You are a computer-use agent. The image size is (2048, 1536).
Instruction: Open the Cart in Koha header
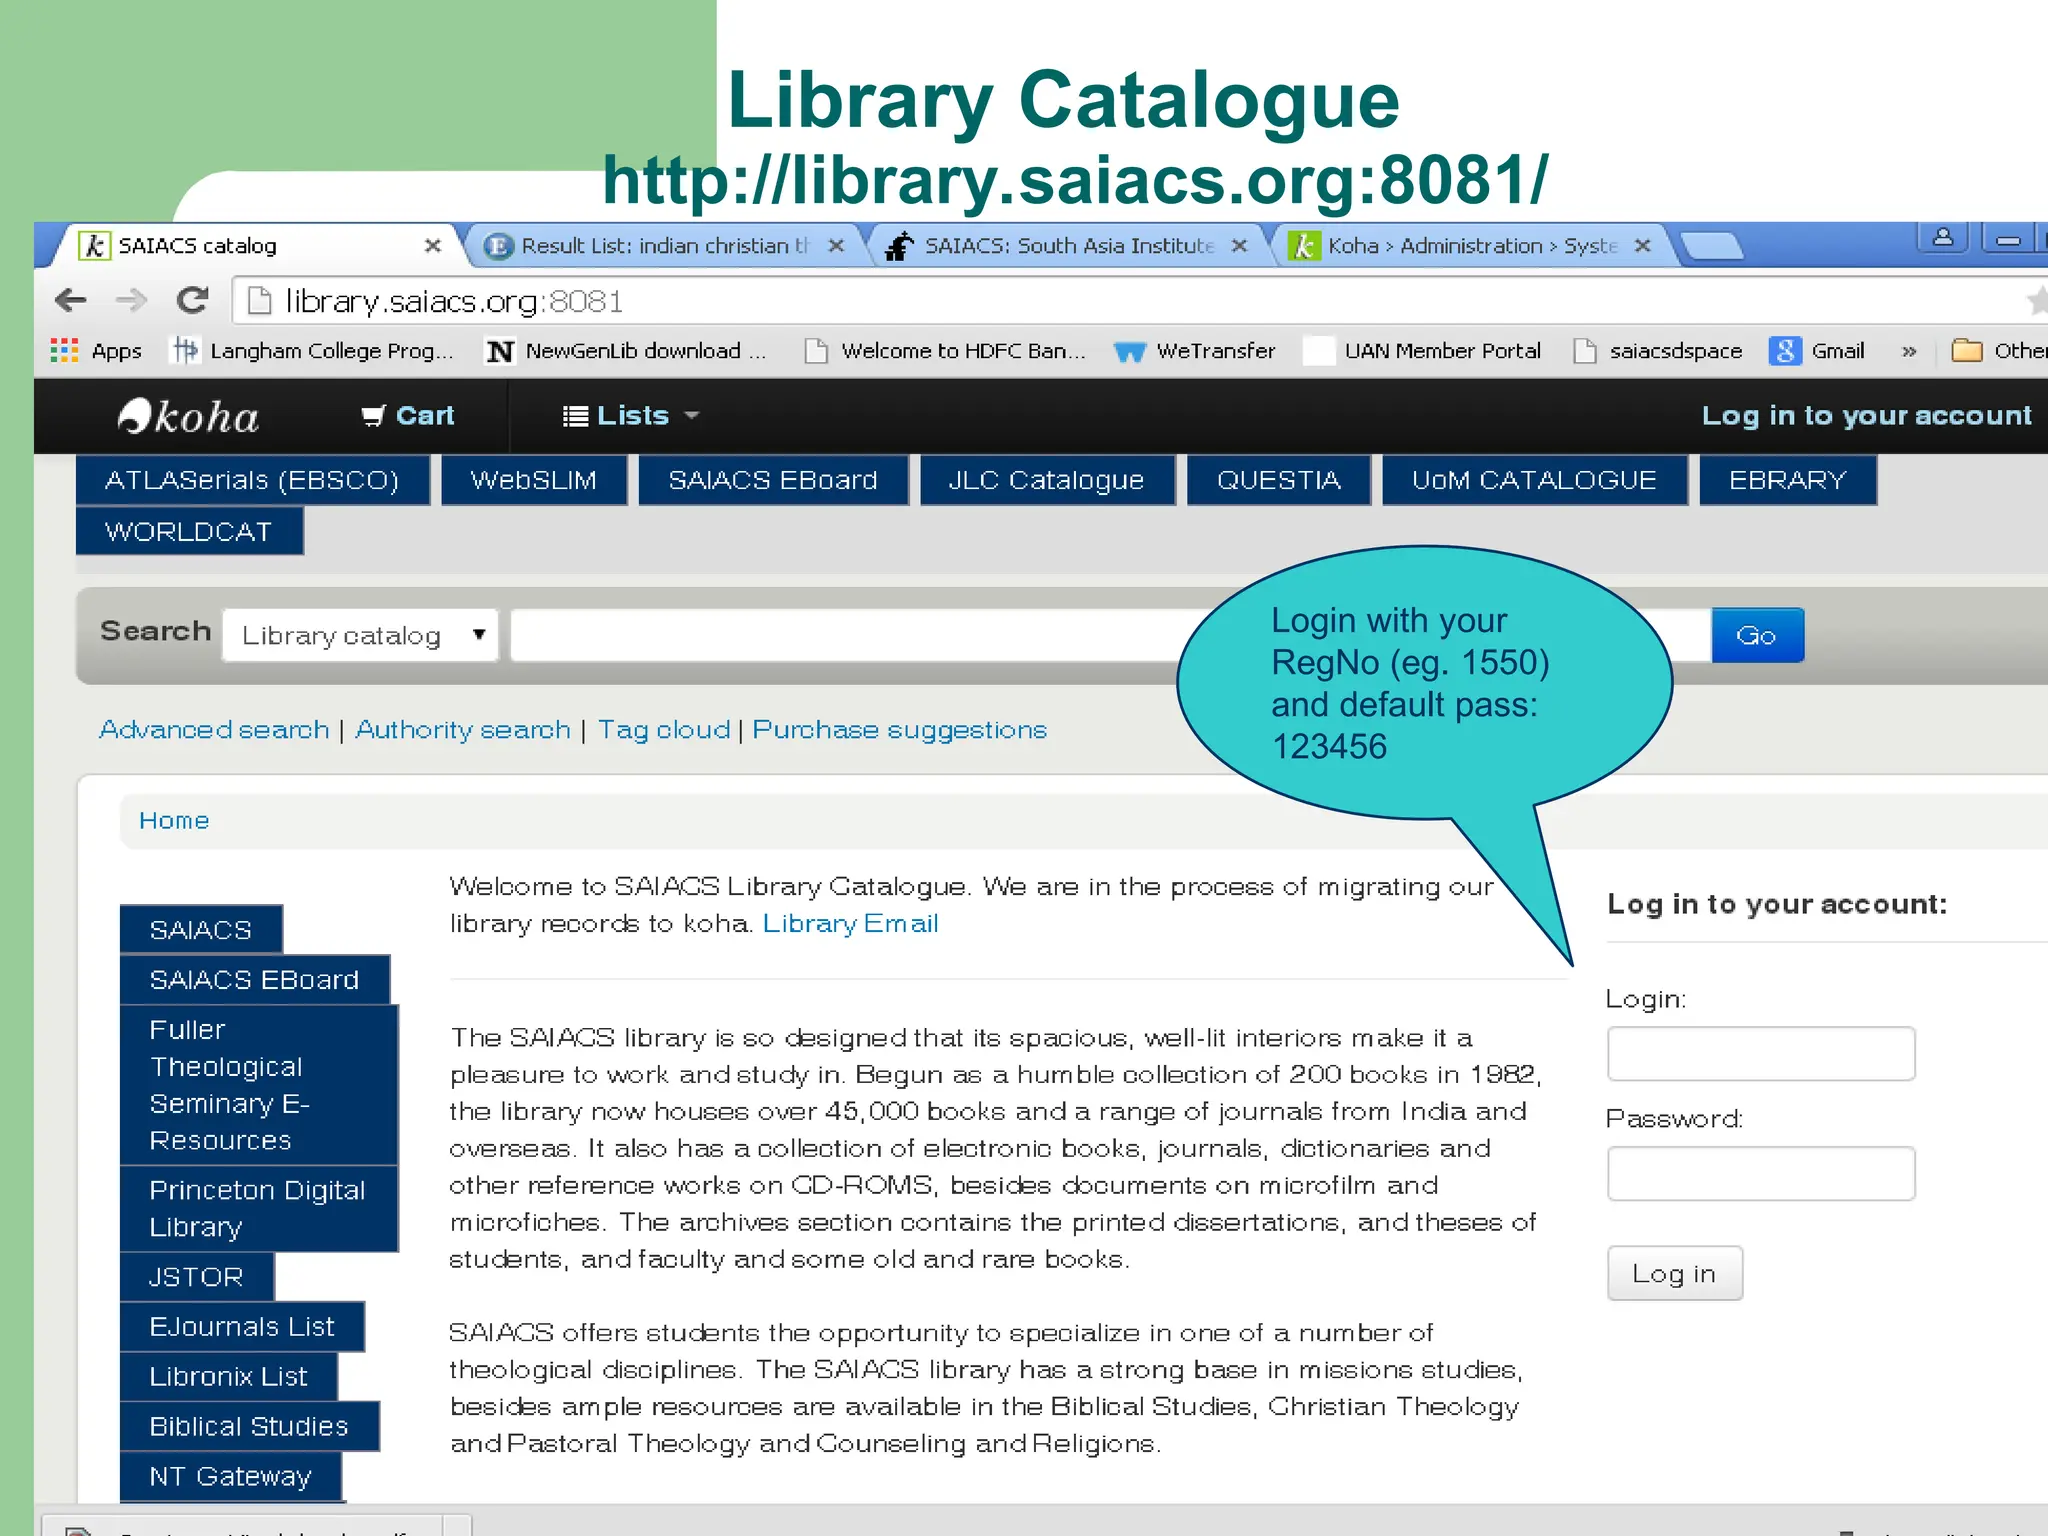408,416
